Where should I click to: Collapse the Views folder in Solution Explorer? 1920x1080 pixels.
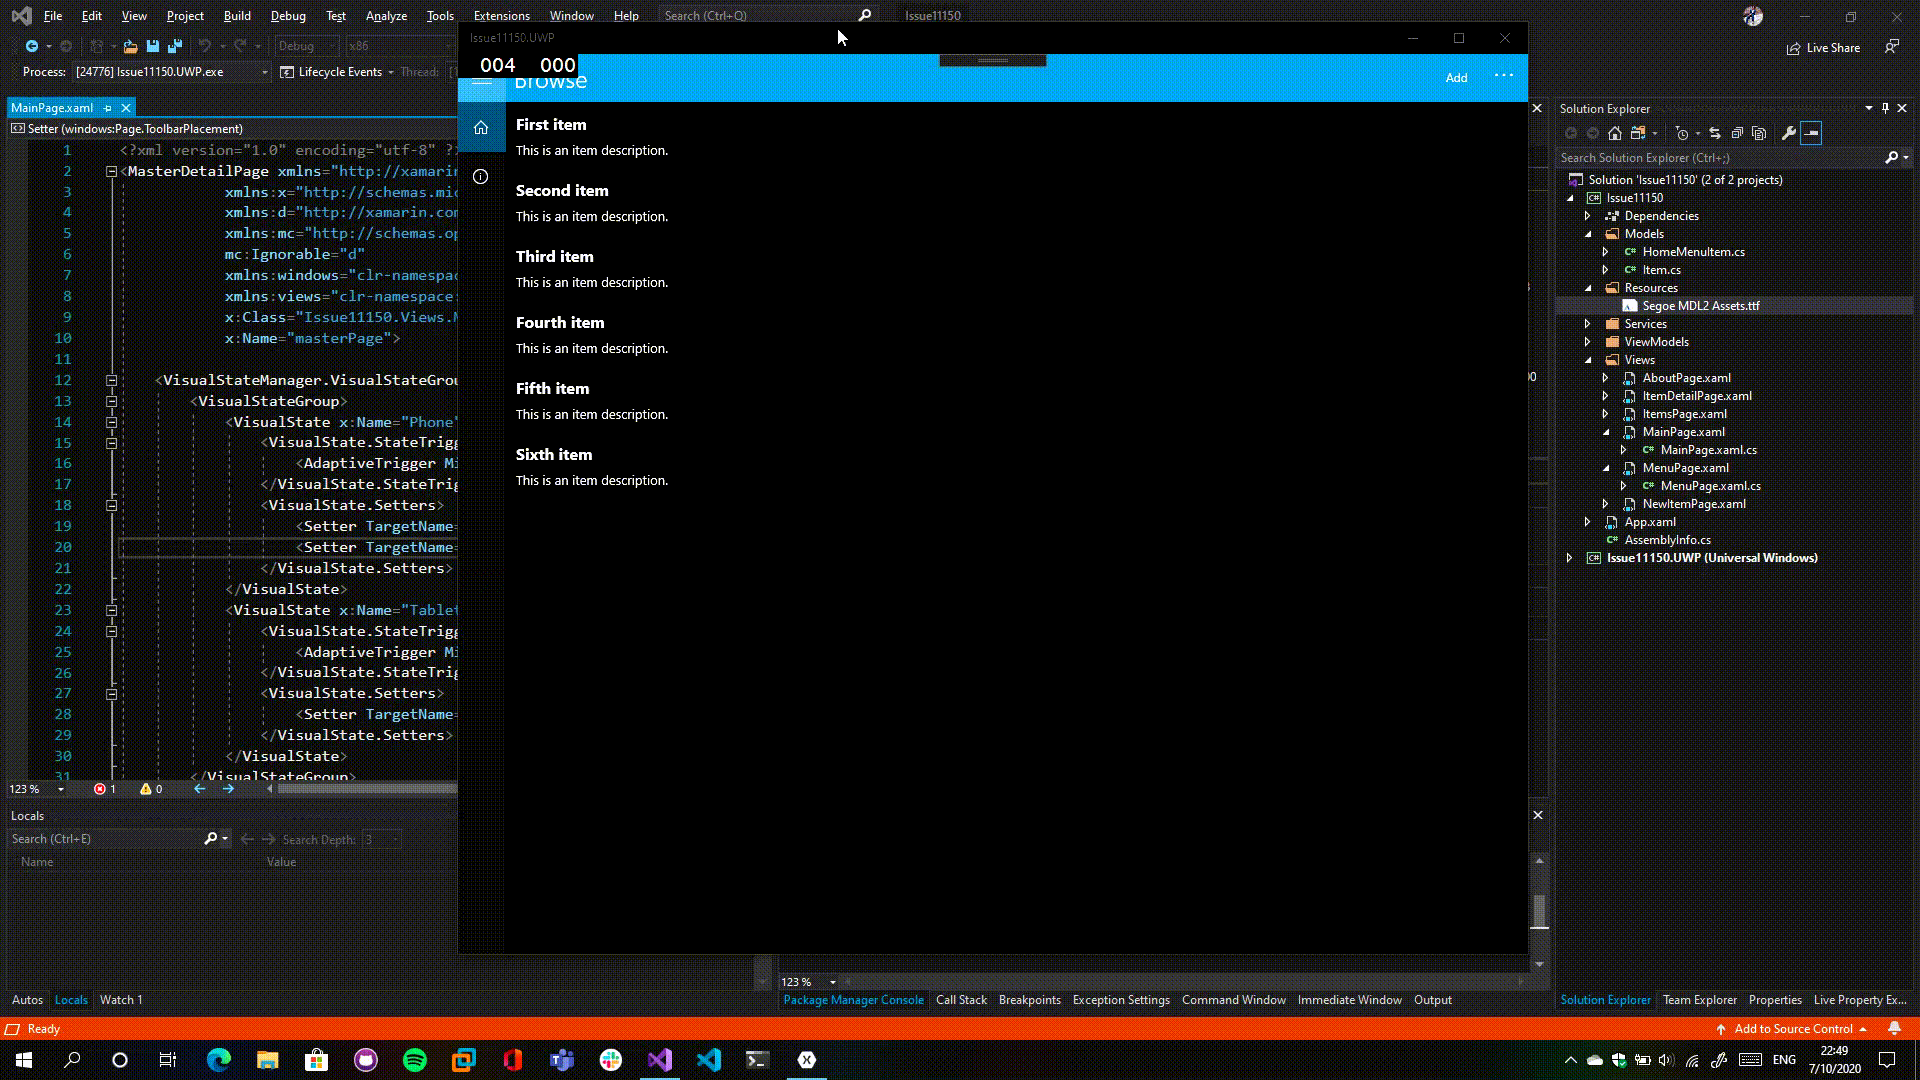pos(1591,360)
